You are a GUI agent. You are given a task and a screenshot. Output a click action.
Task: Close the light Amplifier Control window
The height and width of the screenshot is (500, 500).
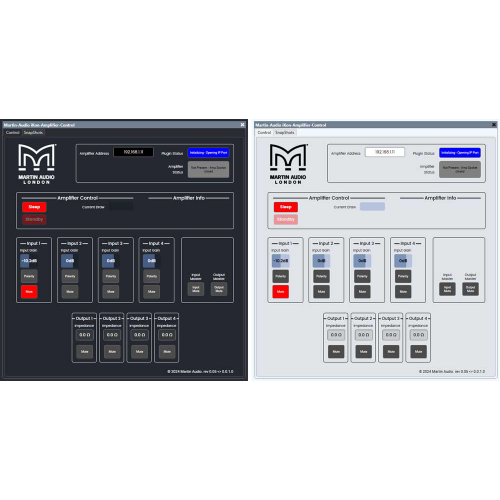tap(494, 125)
